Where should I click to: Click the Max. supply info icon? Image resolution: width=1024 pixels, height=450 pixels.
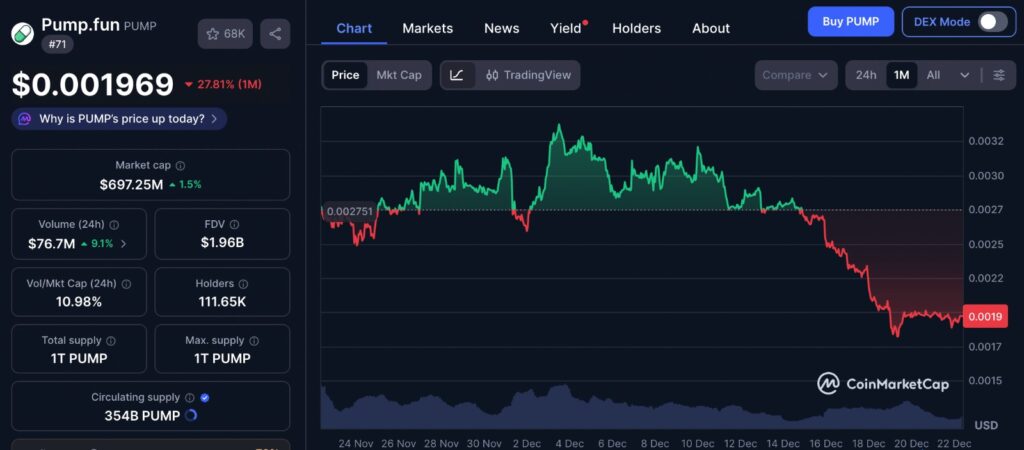point(254,341)
